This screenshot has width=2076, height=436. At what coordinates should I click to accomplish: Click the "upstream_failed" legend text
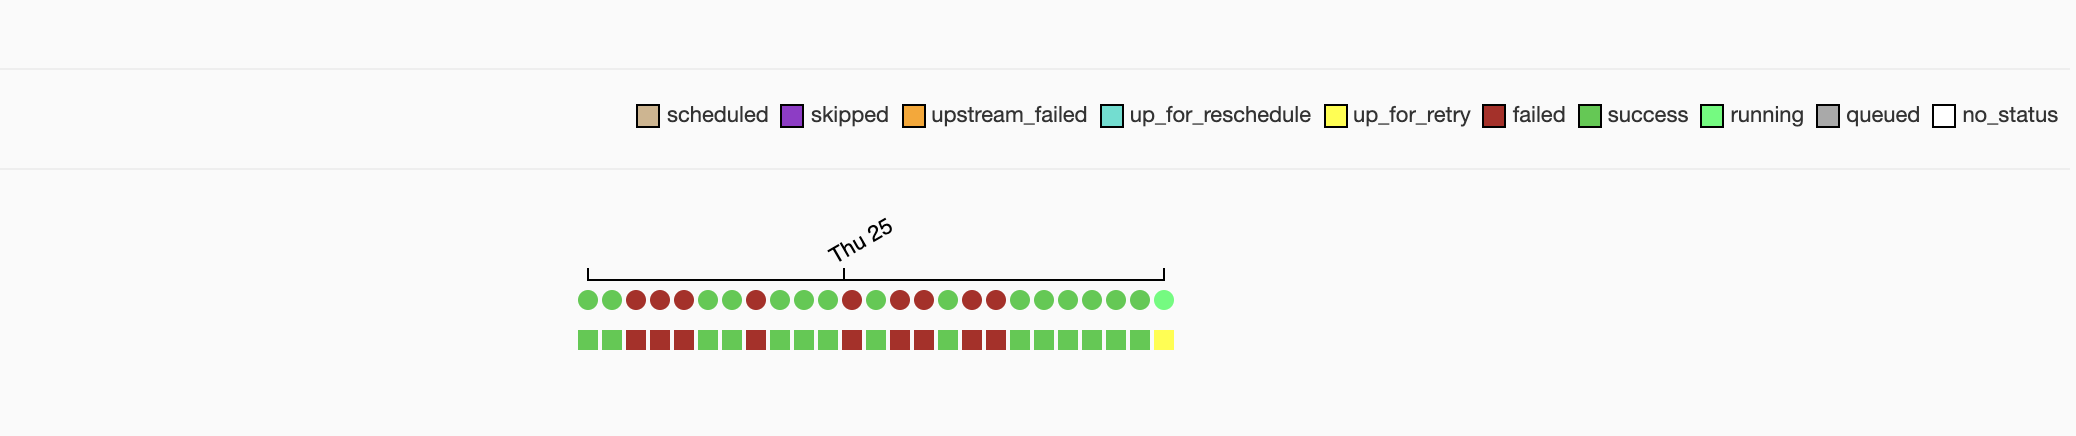(1008, 115)
